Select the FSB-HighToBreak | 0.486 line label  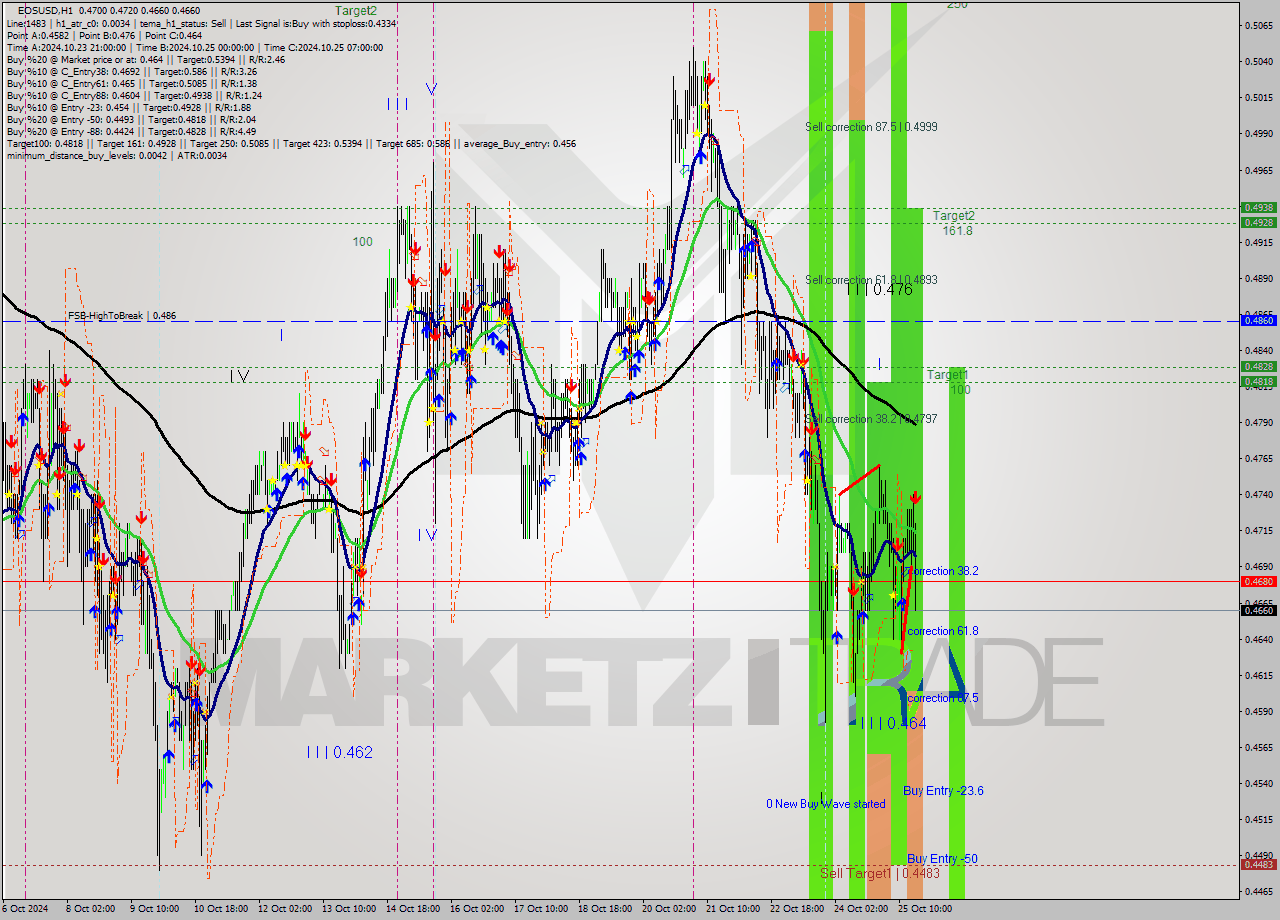122,316
